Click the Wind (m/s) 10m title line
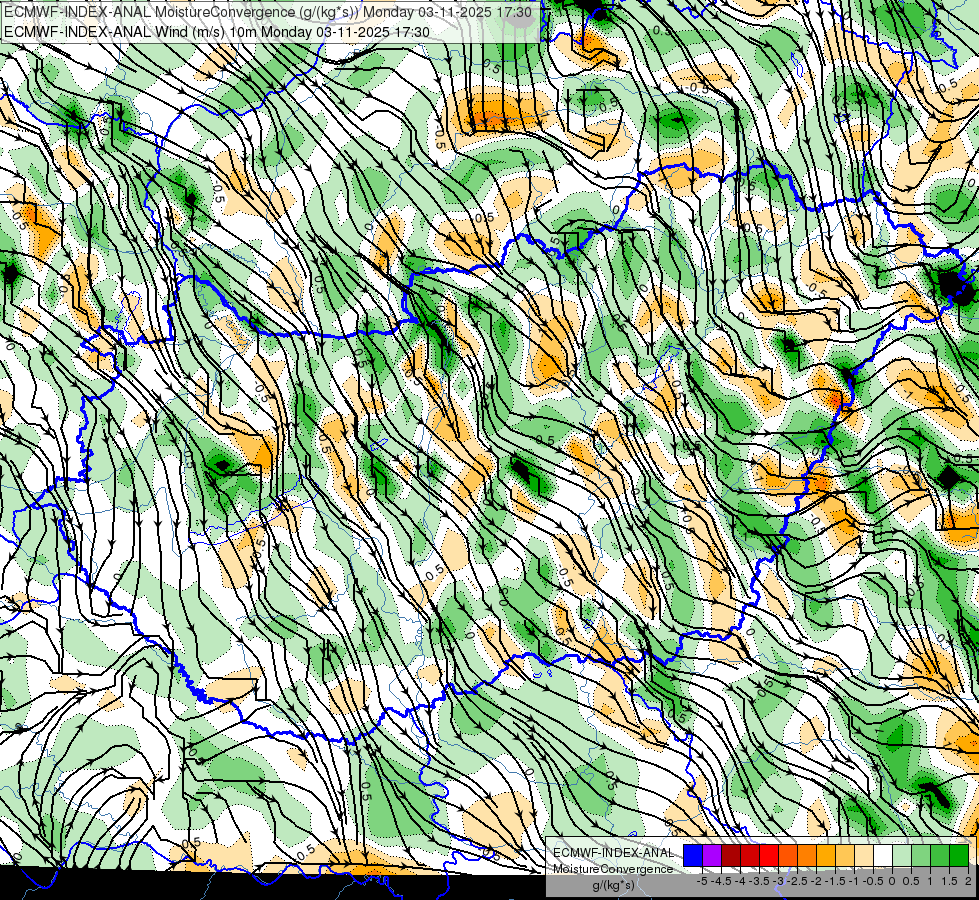The width and height of the screenshot is (979, 900). [x=217, y=31]
